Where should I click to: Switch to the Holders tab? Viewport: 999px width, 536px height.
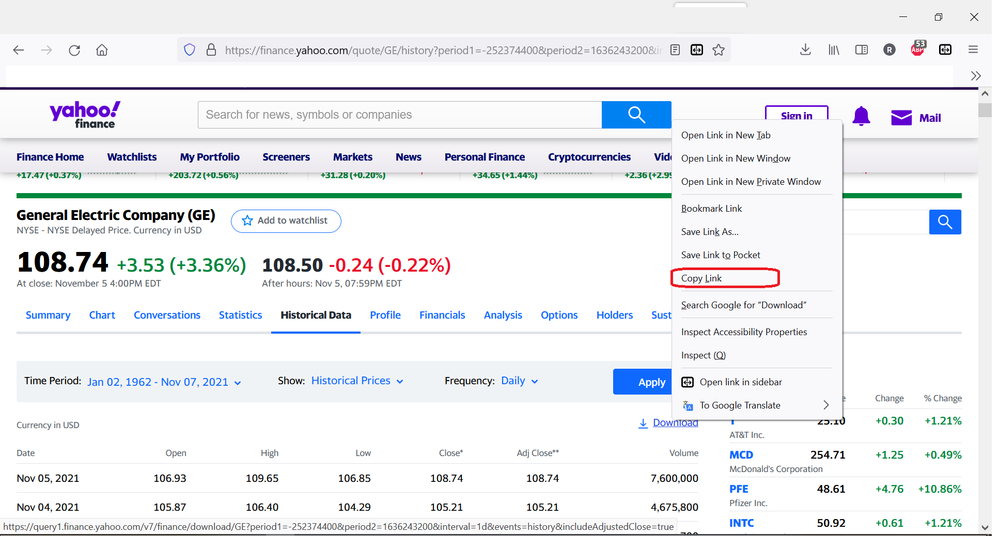(615, 315)
